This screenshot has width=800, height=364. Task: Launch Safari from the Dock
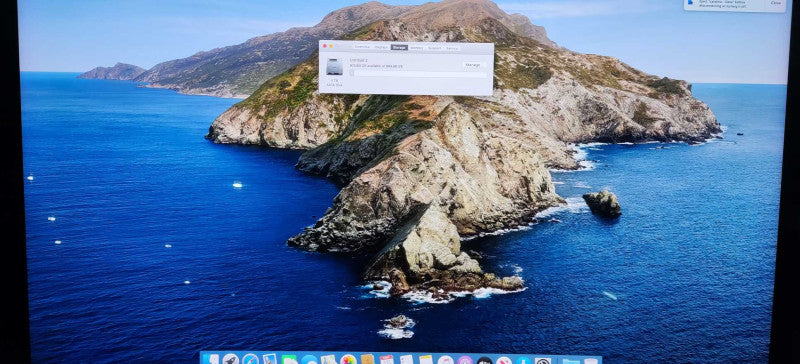[x=251, y=359]
